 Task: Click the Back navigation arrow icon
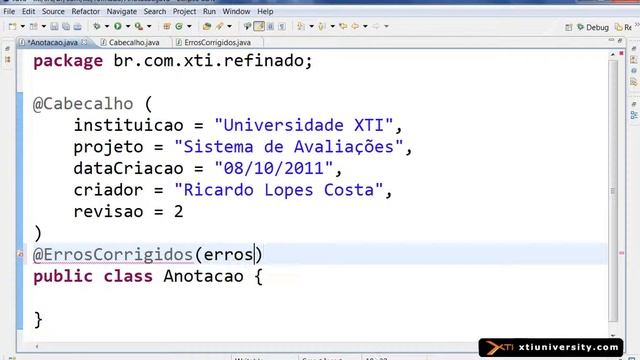tap(355, 27)
